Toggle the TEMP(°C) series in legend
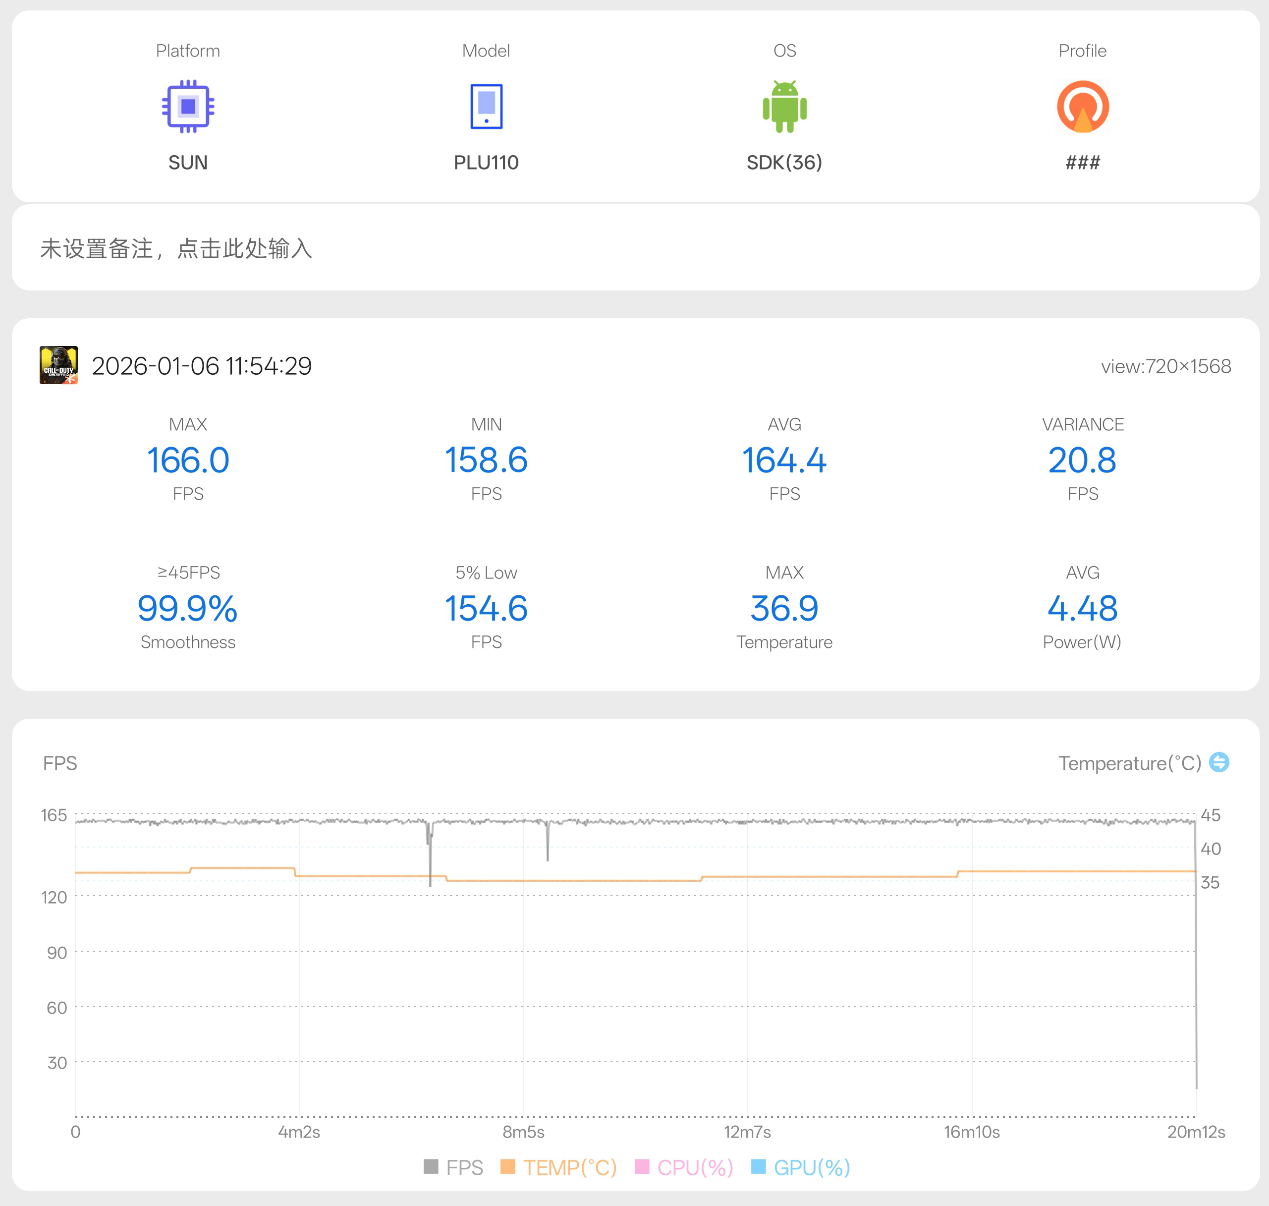This screenshot has width=1269, height=1206. [558, 1167]
